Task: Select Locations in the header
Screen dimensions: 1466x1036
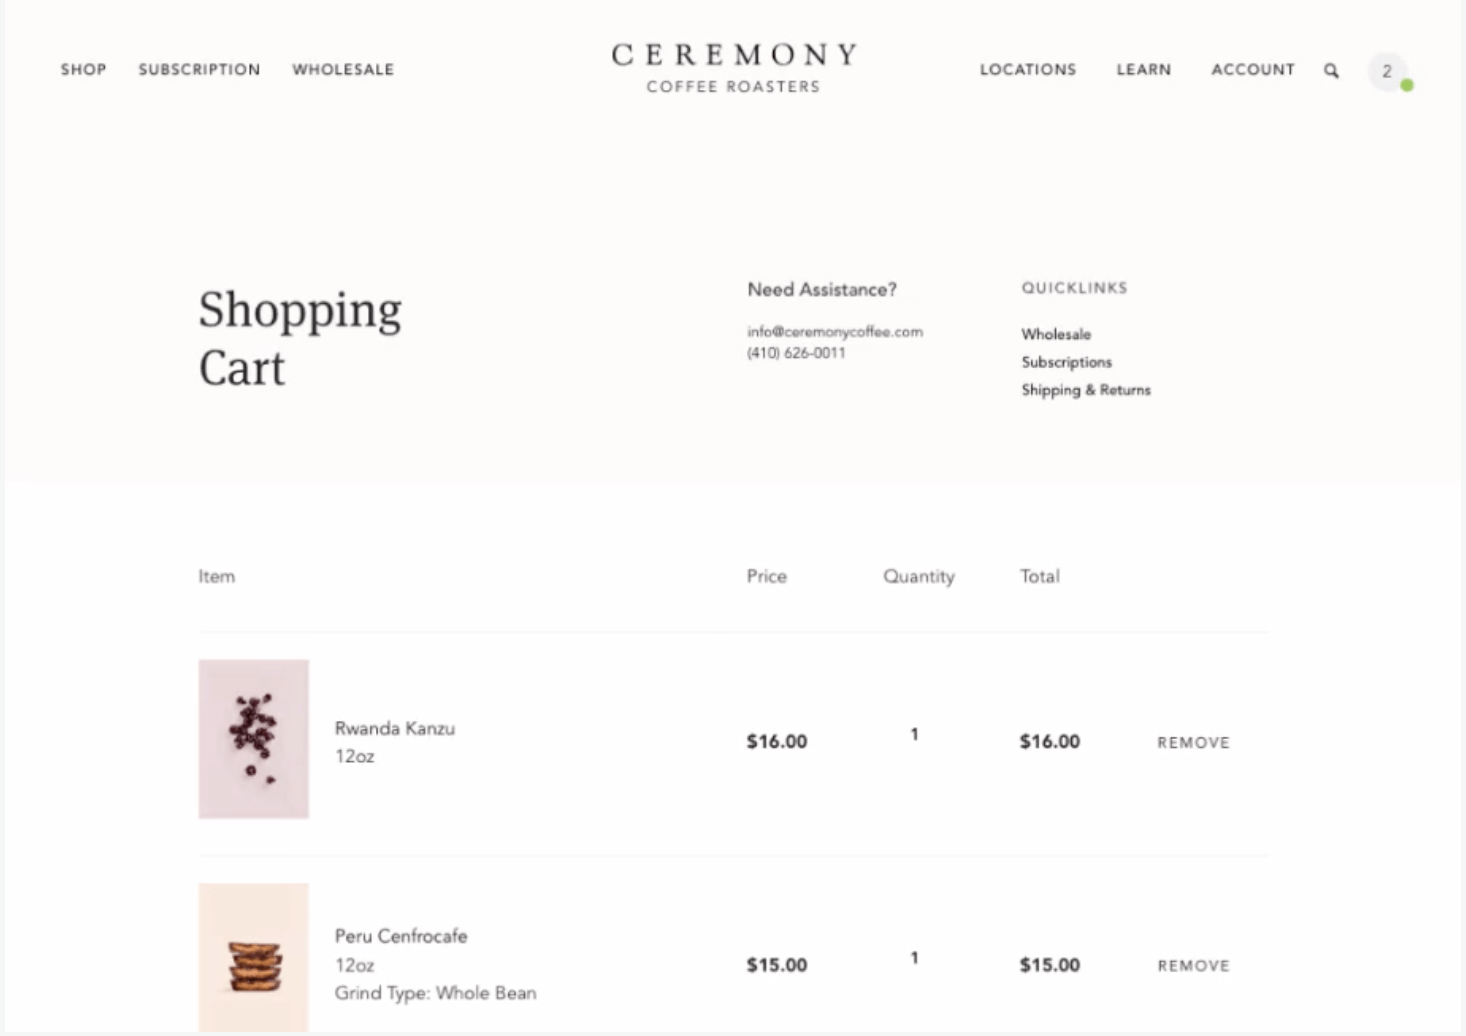Action: click(1028, 70)
